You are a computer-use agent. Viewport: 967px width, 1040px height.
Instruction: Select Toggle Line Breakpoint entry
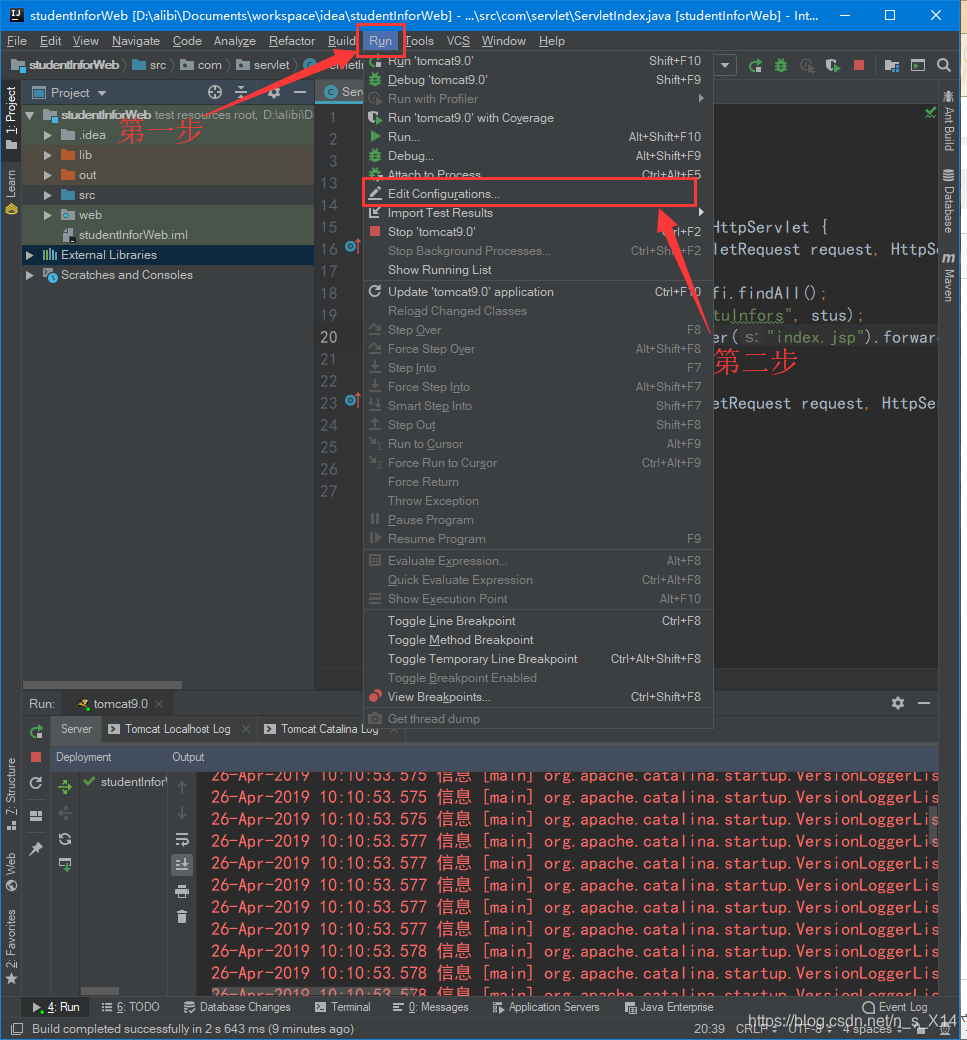[x=538, y=621]
